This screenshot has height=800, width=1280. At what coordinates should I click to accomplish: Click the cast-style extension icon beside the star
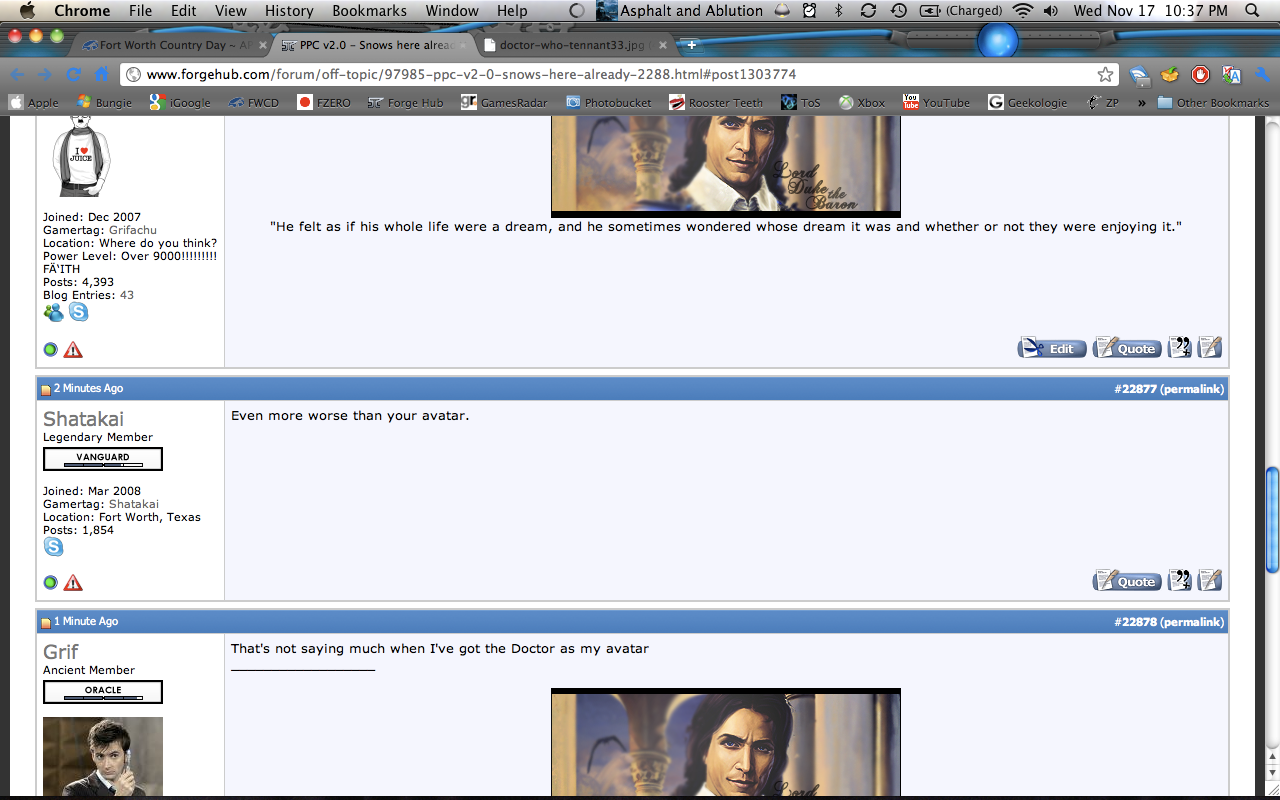[x=1140, y=75]
